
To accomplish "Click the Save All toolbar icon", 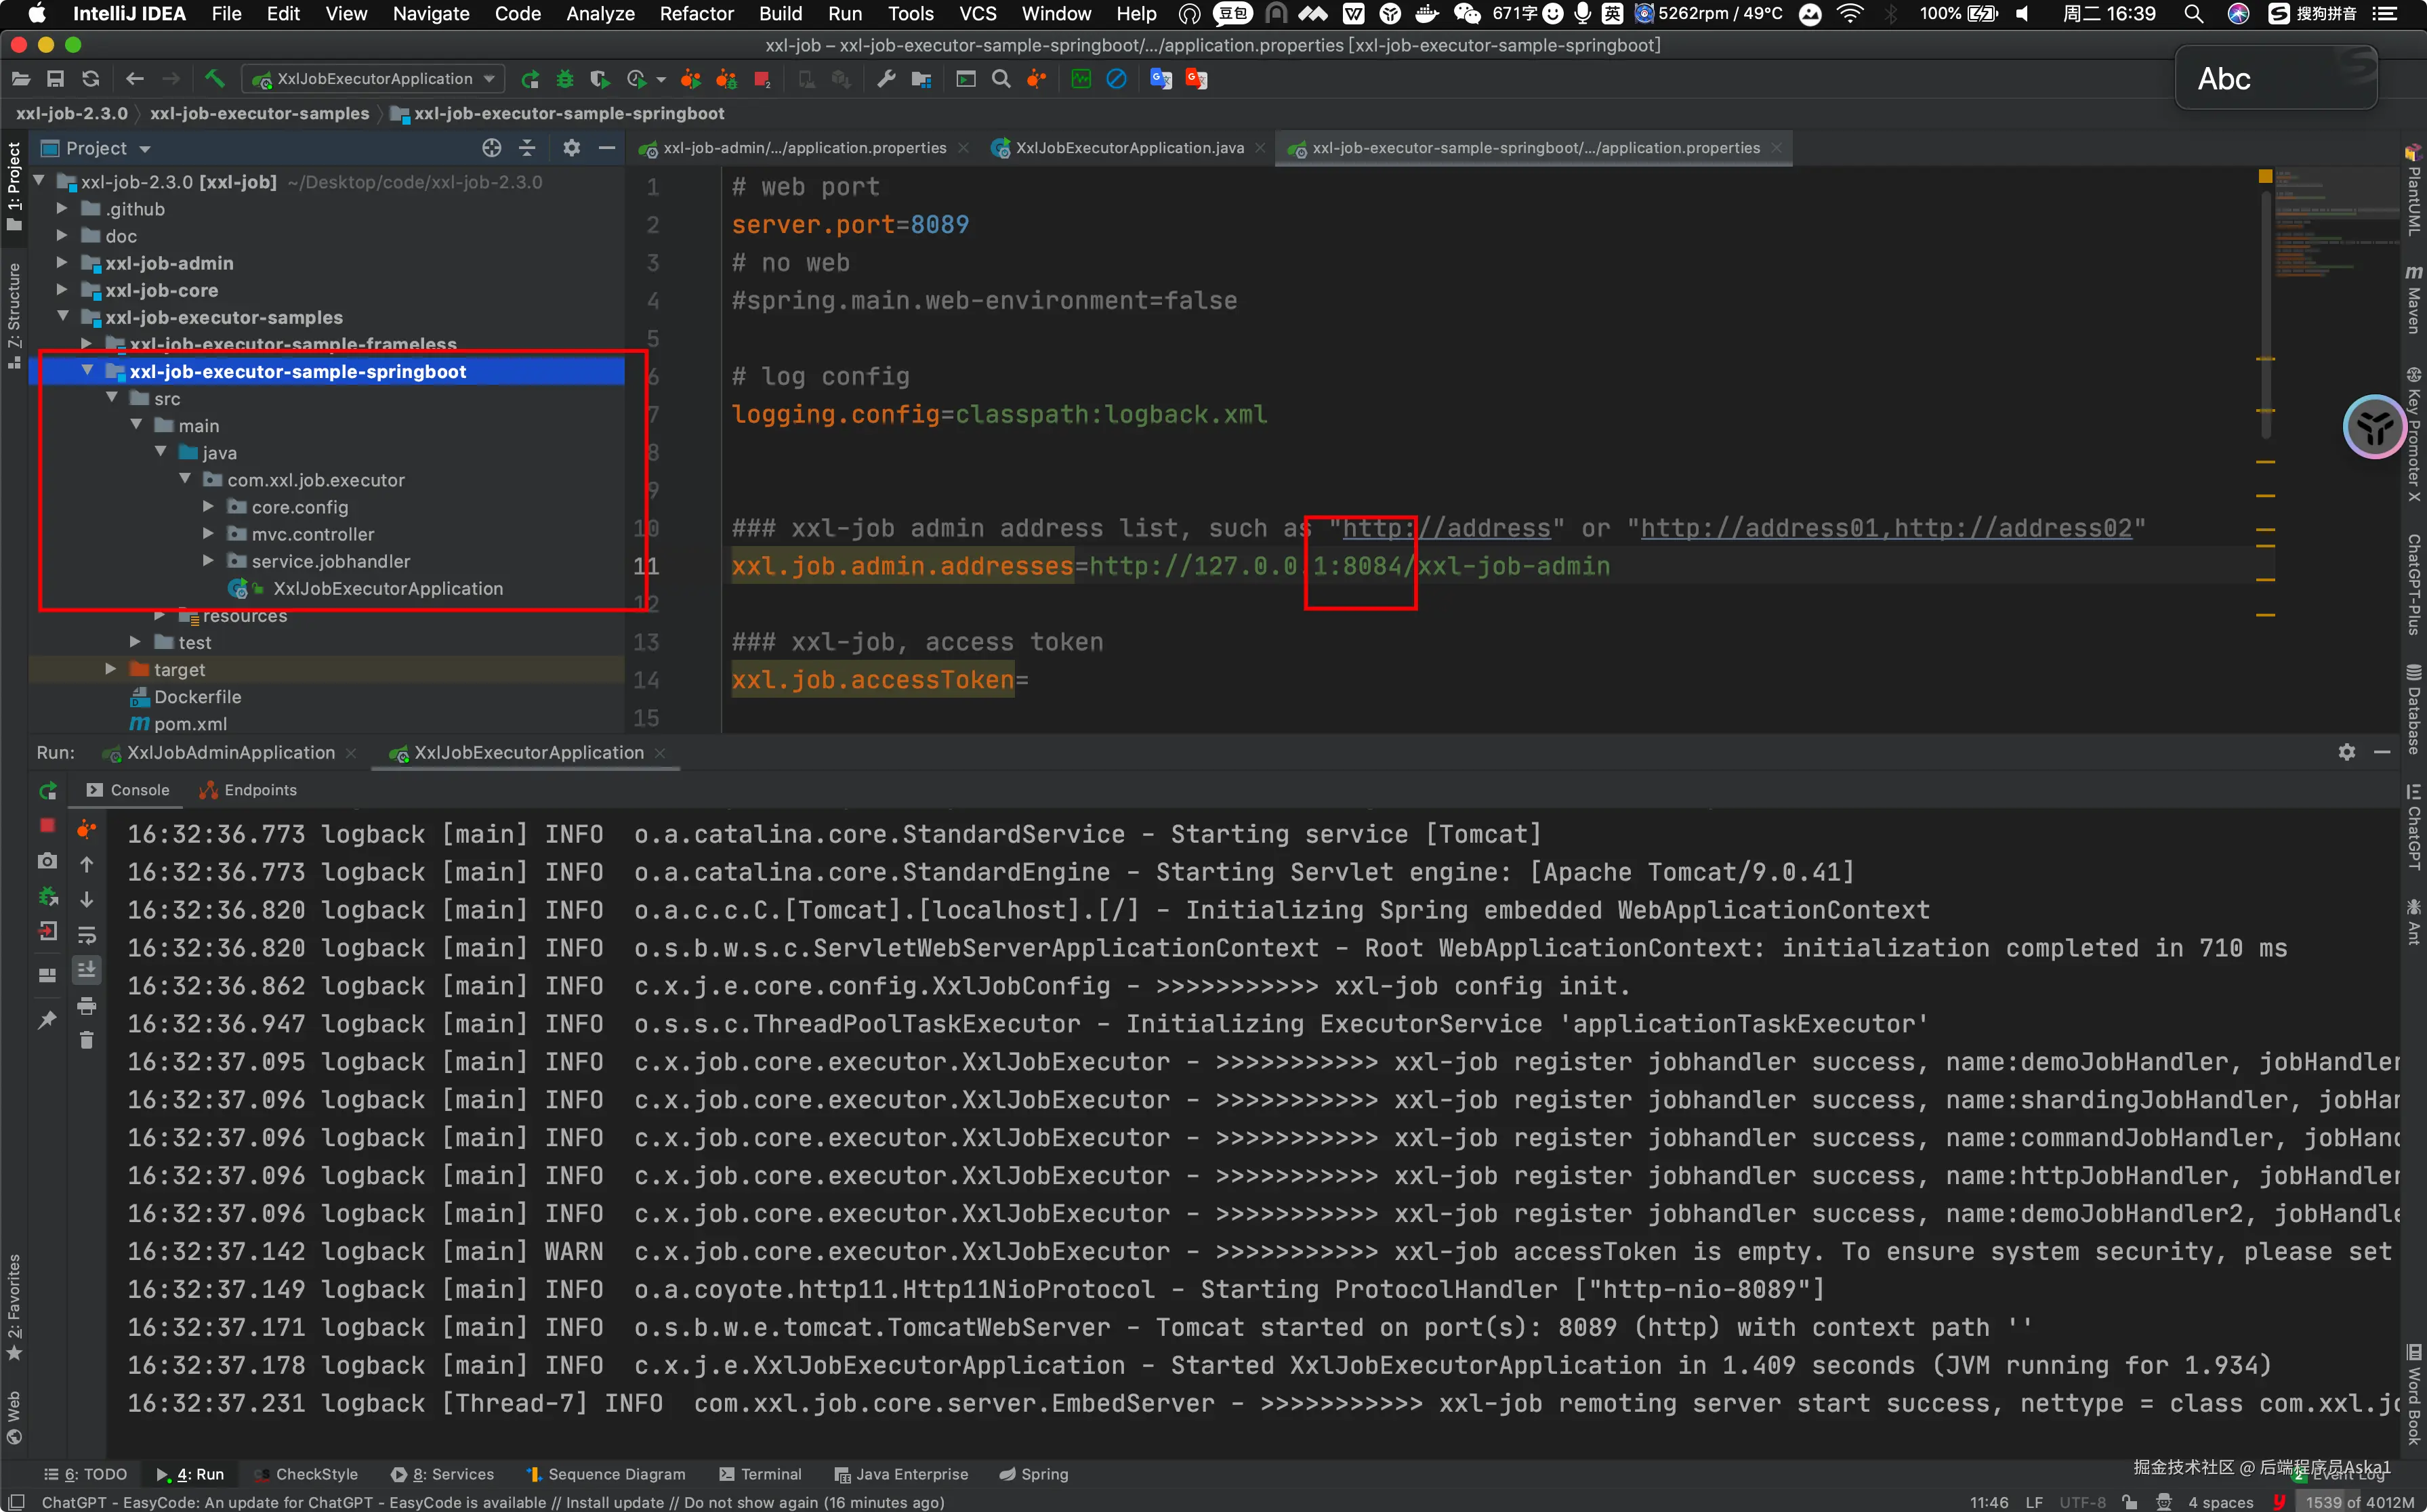I will 55,79.
